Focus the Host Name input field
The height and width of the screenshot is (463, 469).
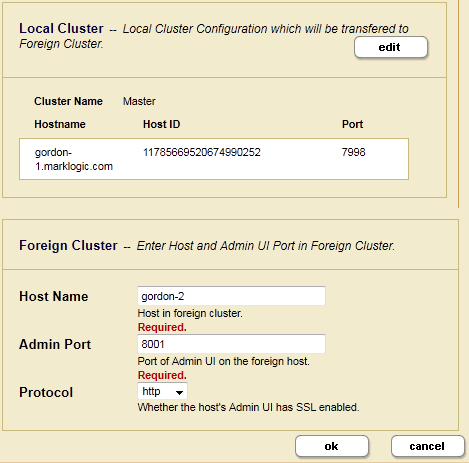231,296
